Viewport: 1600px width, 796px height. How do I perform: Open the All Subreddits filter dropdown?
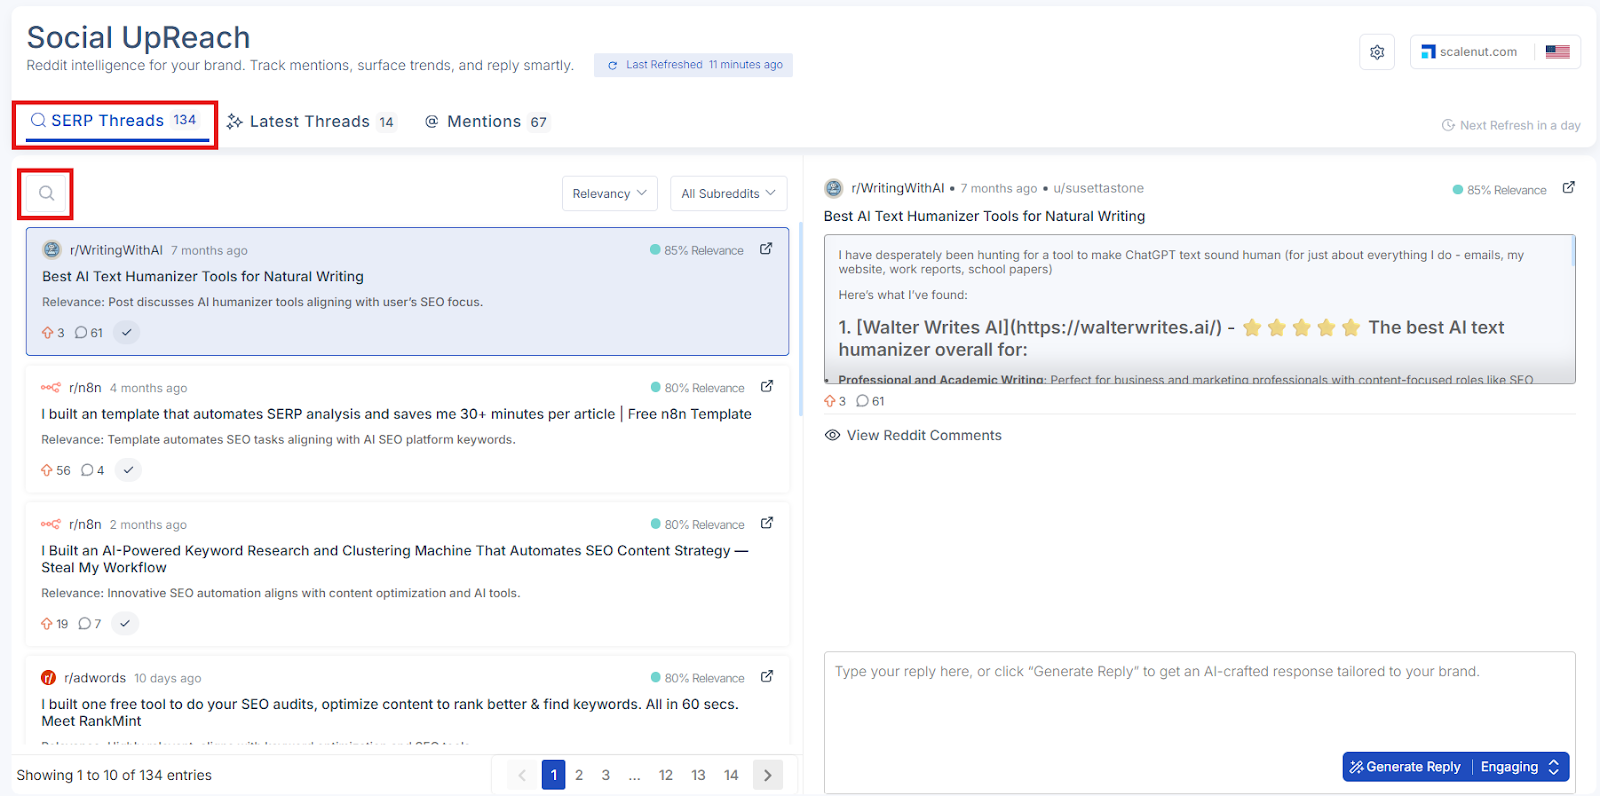(x=728, y=193)
